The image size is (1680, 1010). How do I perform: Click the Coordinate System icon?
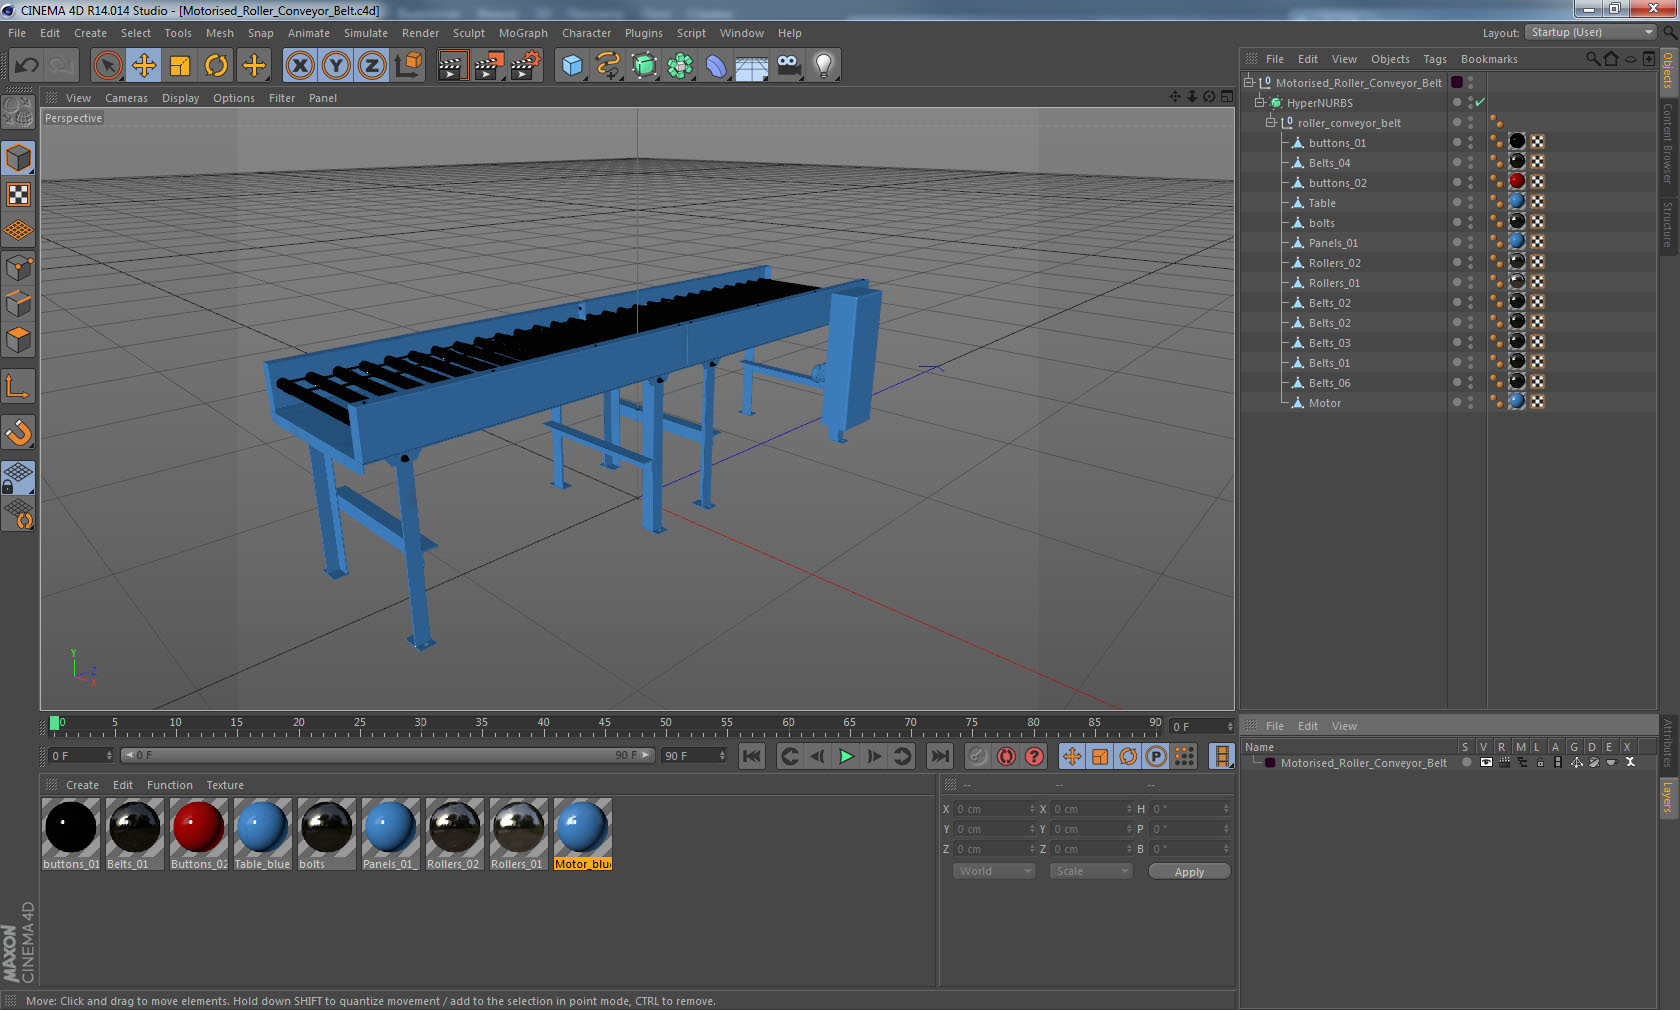pos(408,66)
